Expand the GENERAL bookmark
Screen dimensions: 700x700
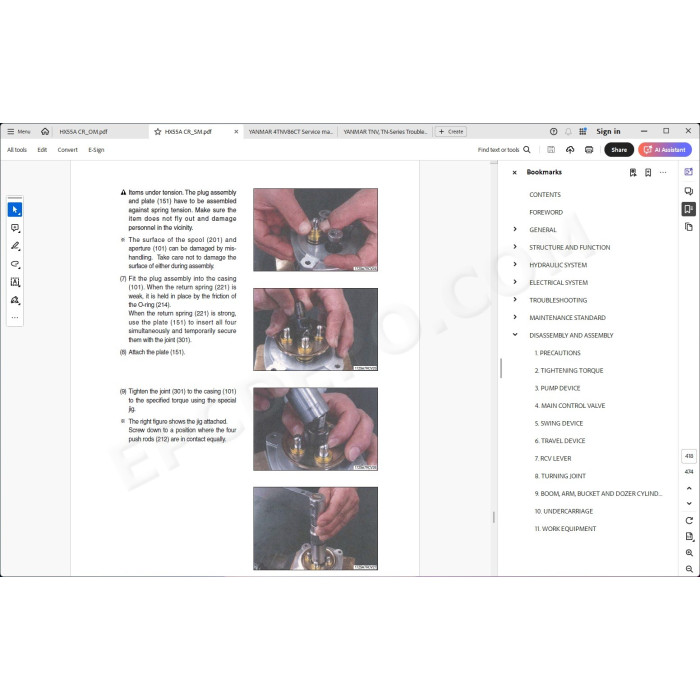(515, 229)
